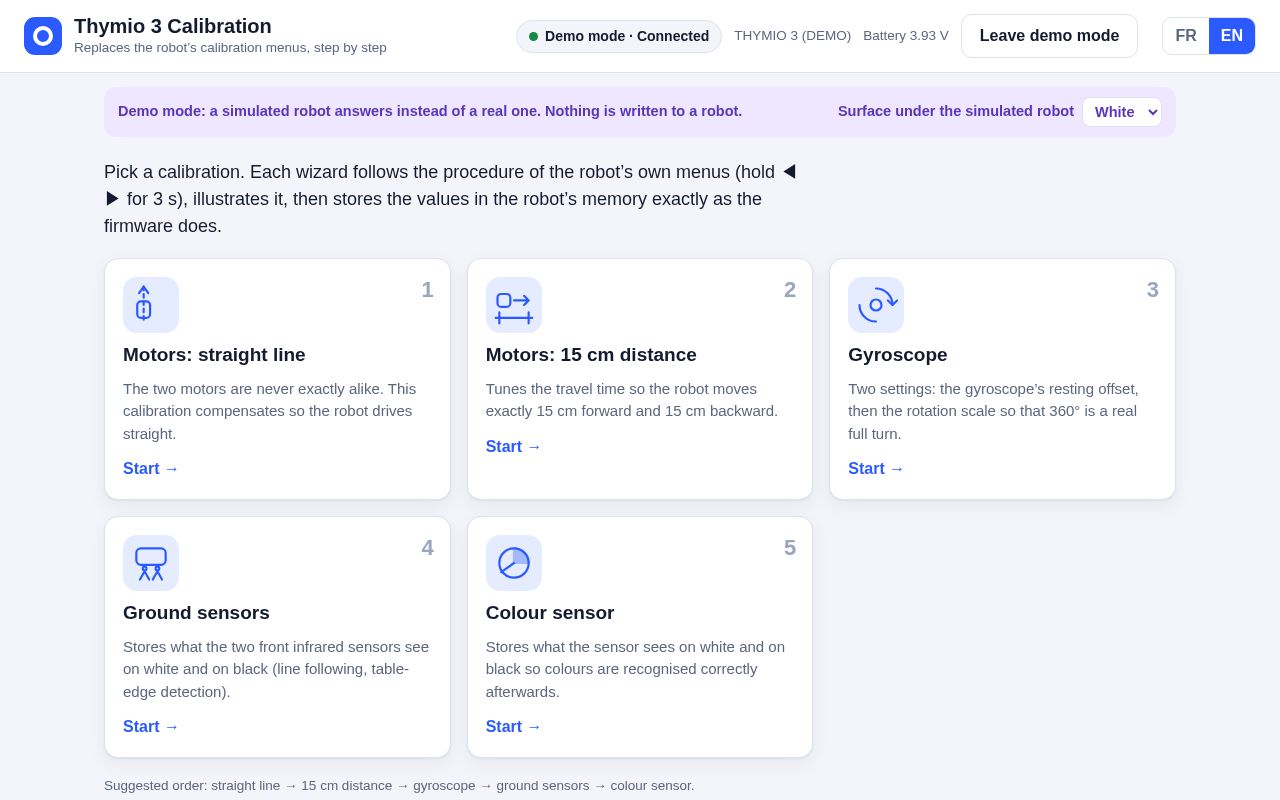Click the Colour sensor card title
The width and height of the screenshot is (1280, 800).
(x=550, y=613)
